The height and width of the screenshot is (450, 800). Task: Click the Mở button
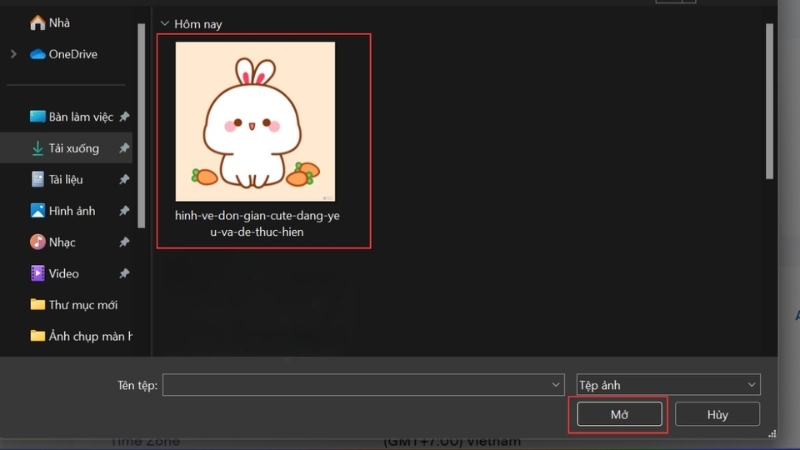pyautogui.click(x=619, y=414)
